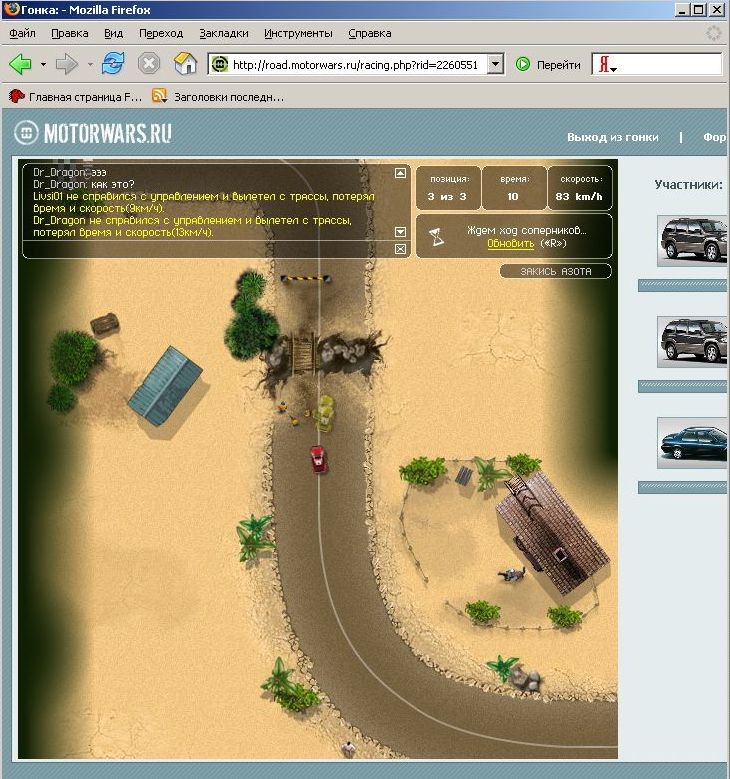
Task: Click the partially visible Фор forum link
Action: pyautogui.click(x=714, y=137)
